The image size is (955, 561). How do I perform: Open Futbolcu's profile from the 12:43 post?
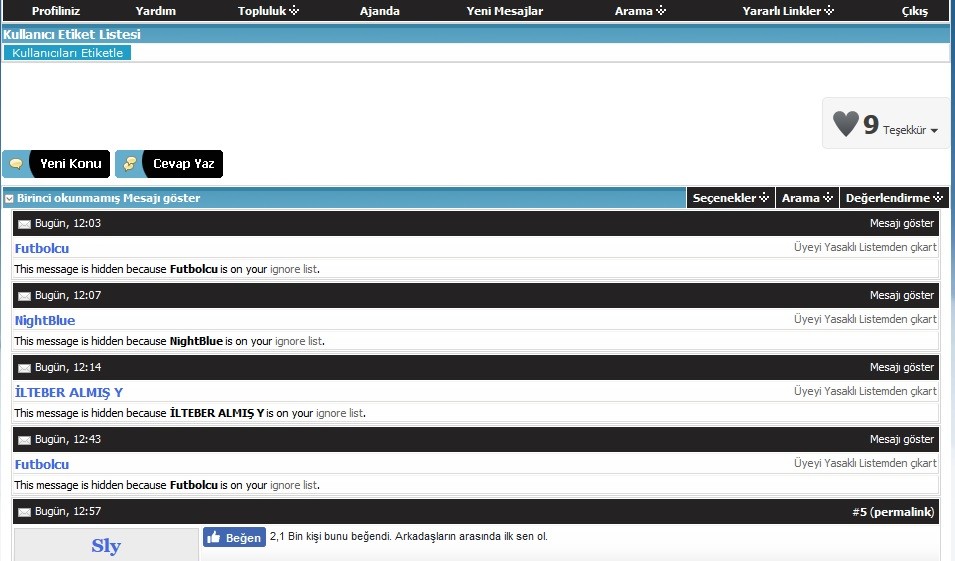click(x=41, y=464)
